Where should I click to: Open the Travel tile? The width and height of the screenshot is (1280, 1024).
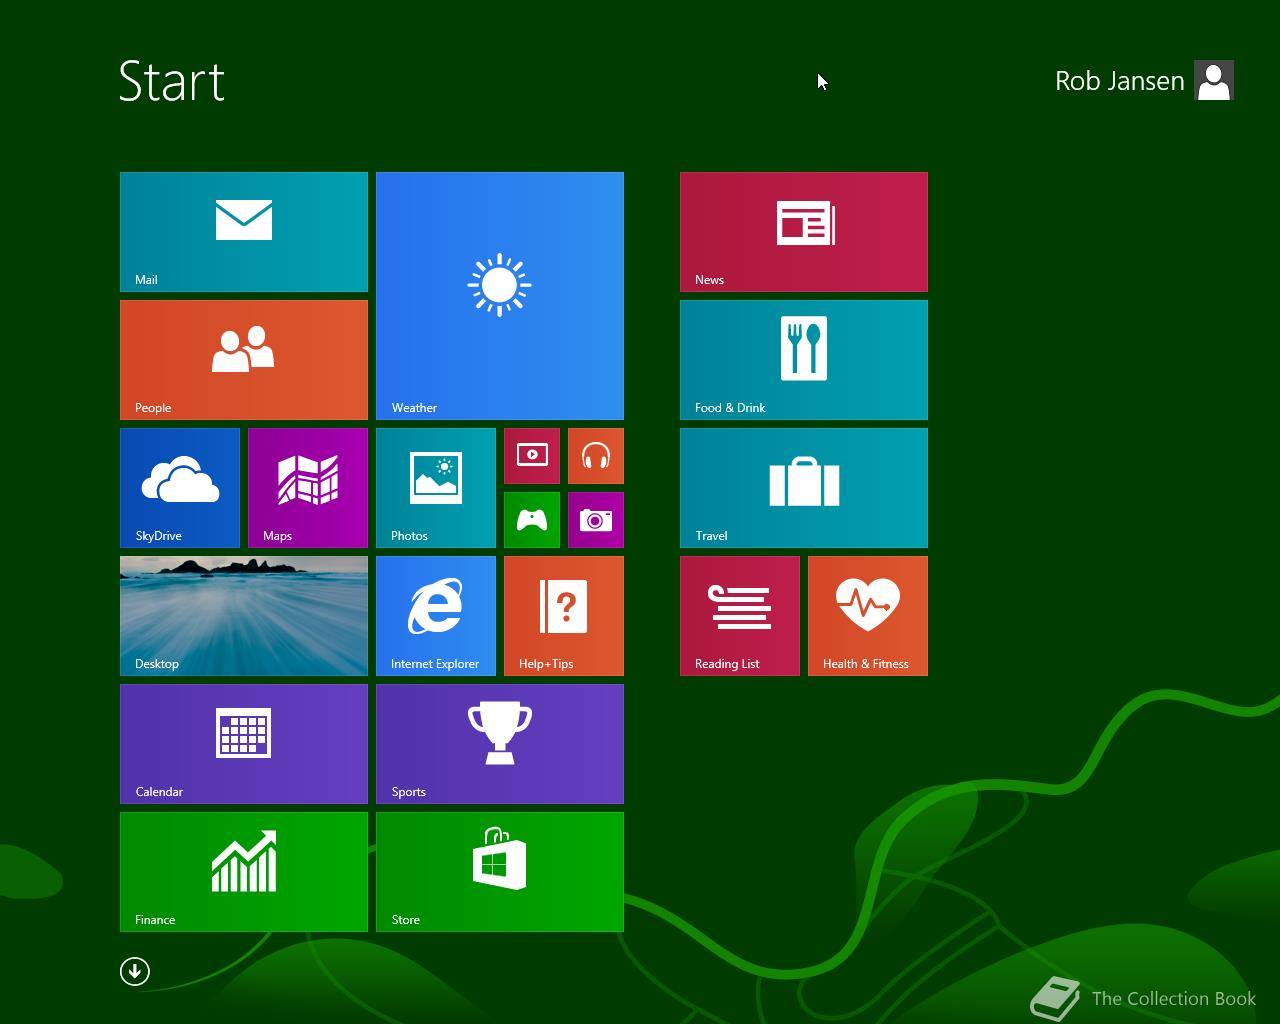pyautogui.click(x=804, y=488)
